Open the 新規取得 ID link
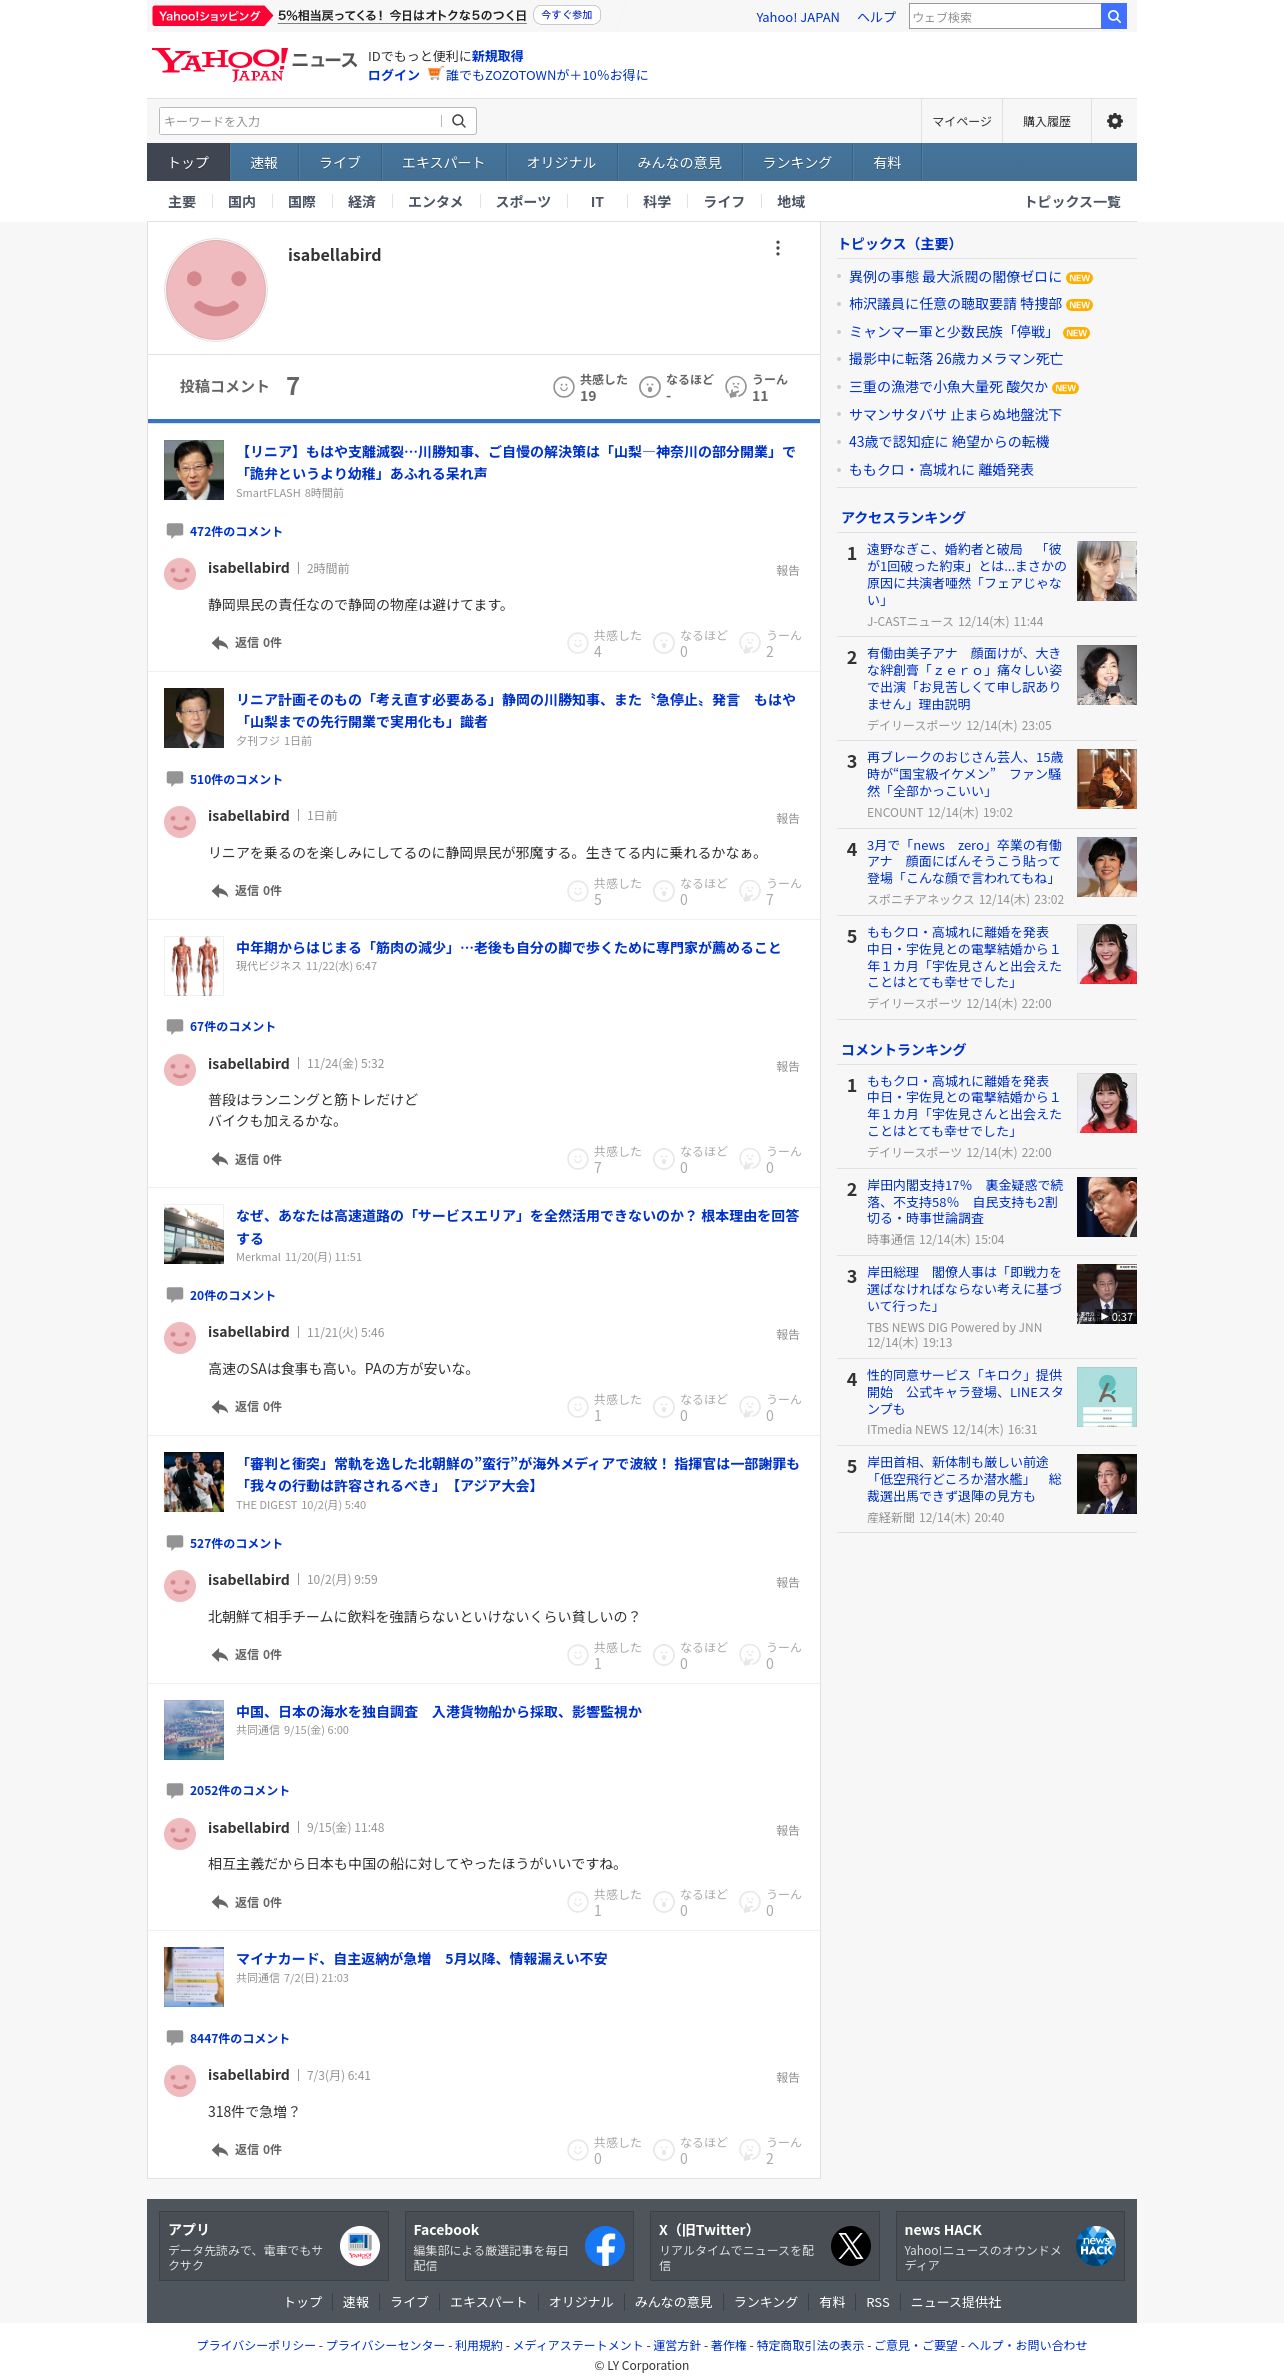1284x2379 pixels. coord(498,56)
